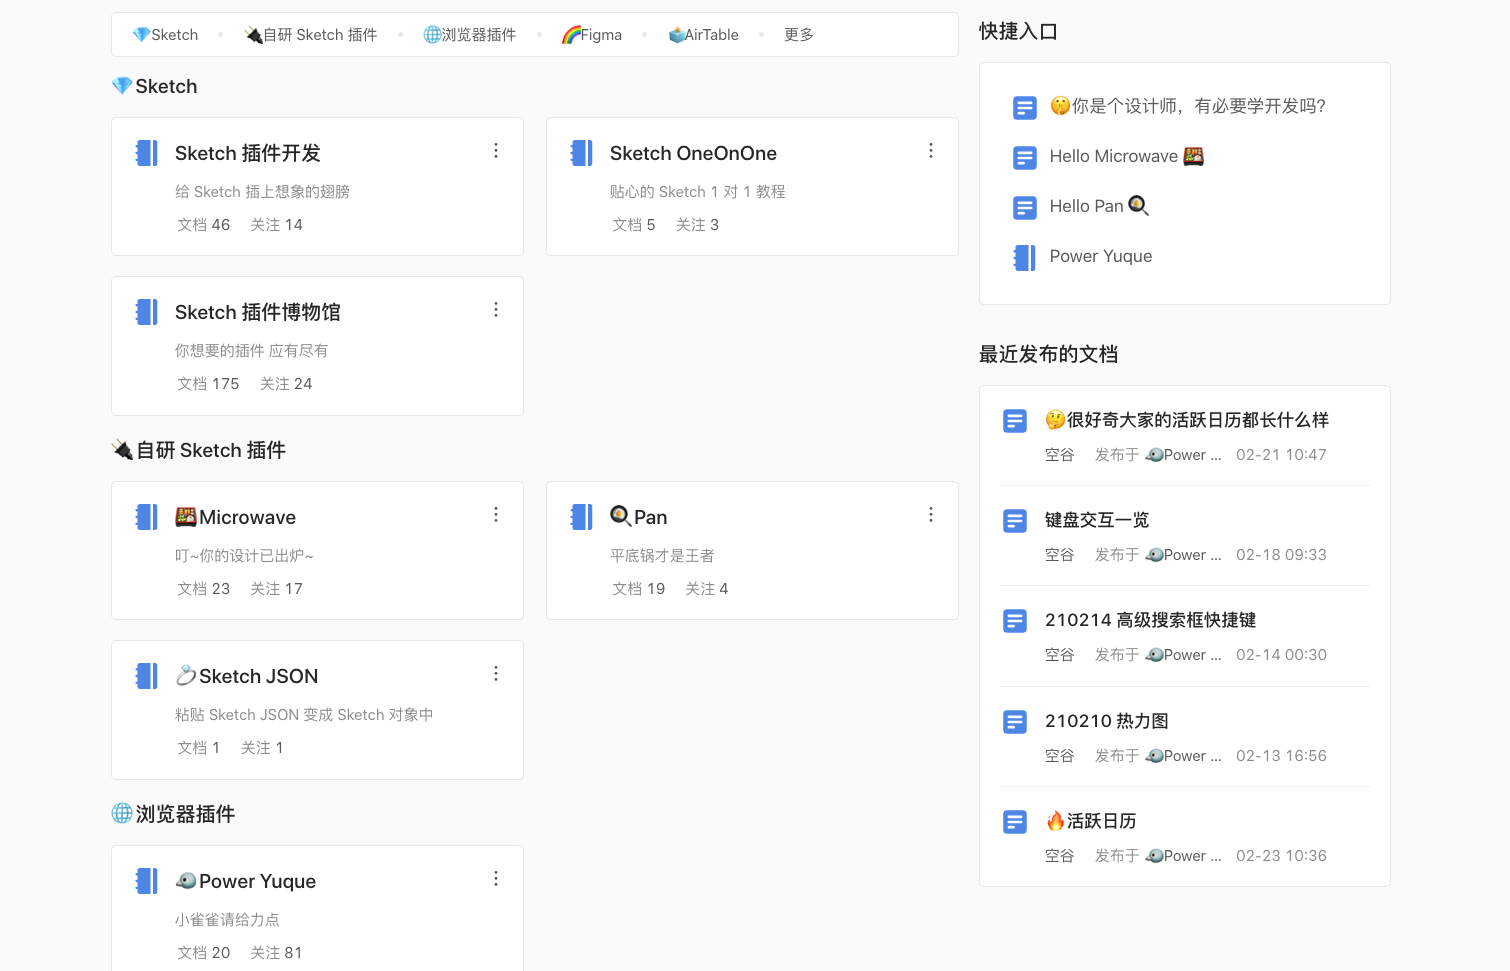
Task: Open more options for Pan card
Action: pos(931,514)
